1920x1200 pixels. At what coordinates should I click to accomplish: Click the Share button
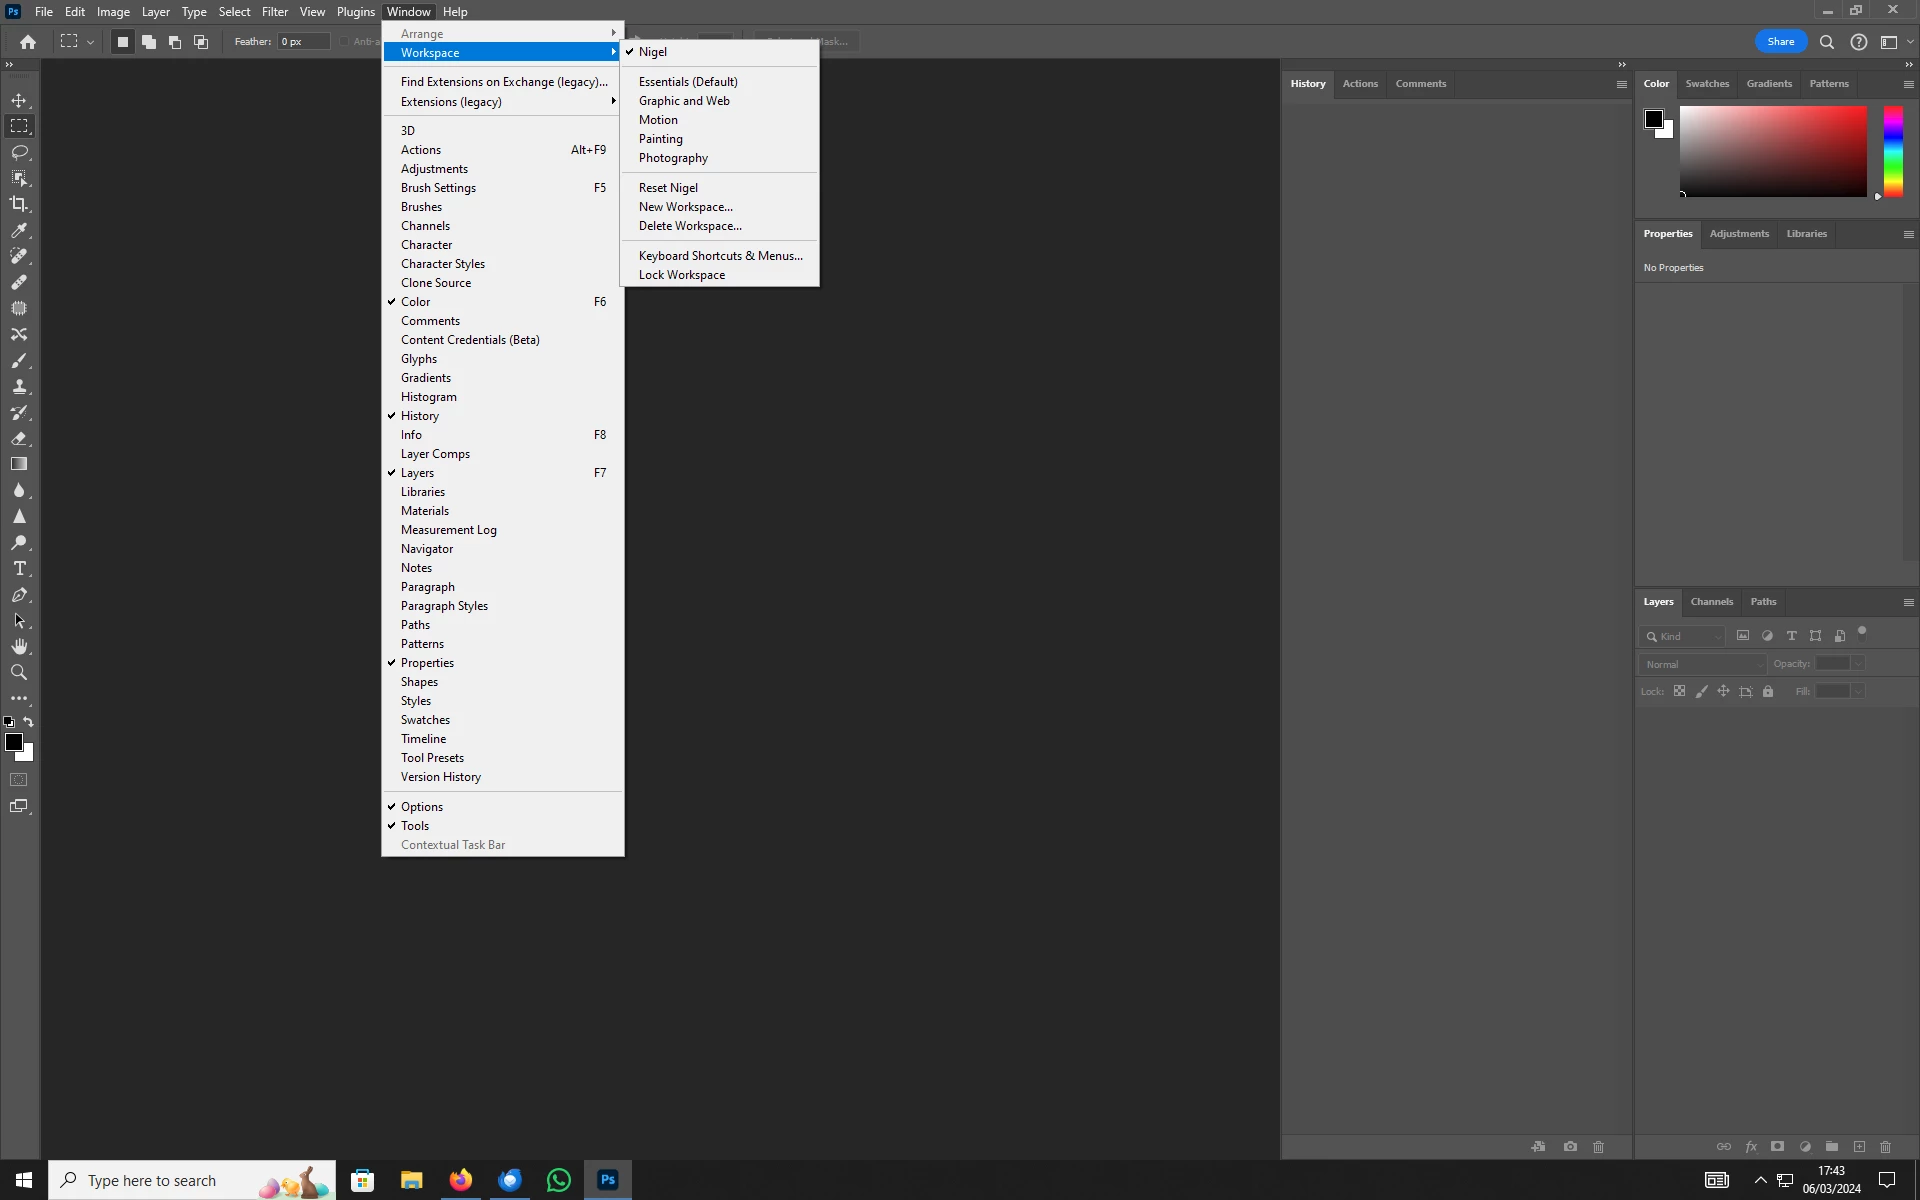[x=1780, y=42]
